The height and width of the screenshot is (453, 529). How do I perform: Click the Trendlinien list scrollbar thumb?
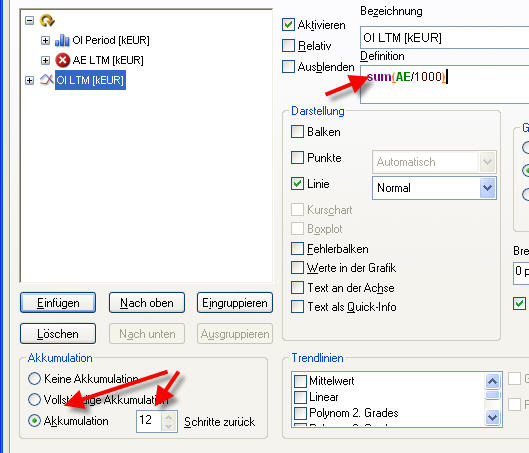(493, 395)
